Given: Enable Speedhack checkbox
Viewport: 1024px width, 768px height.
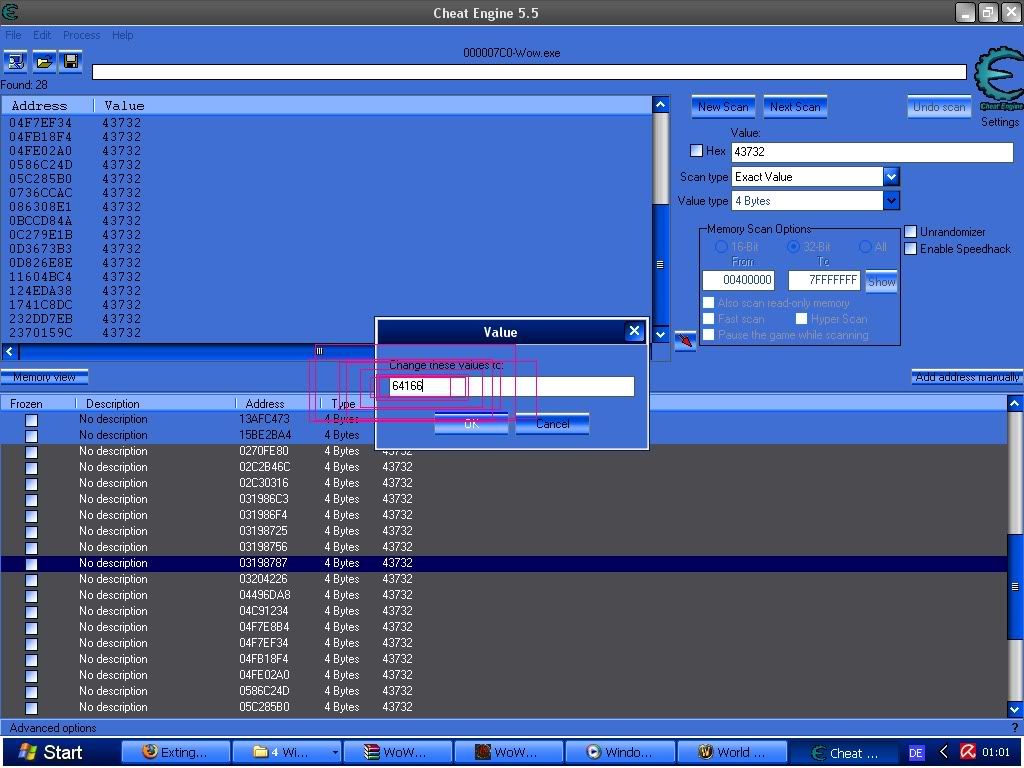Looking at the screenshot, I should pos(910,249).
